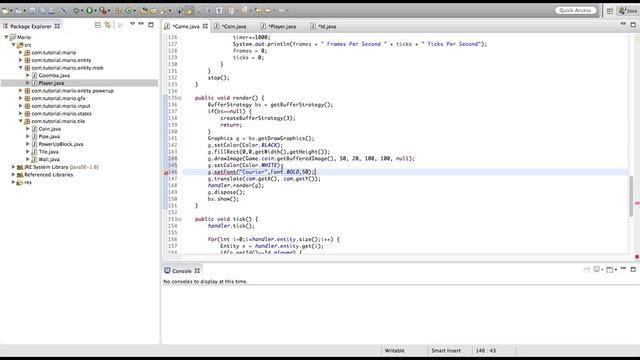Screen dimensions: 640x360
Task: Collapse the src folder
Action: tap(13, 45)
